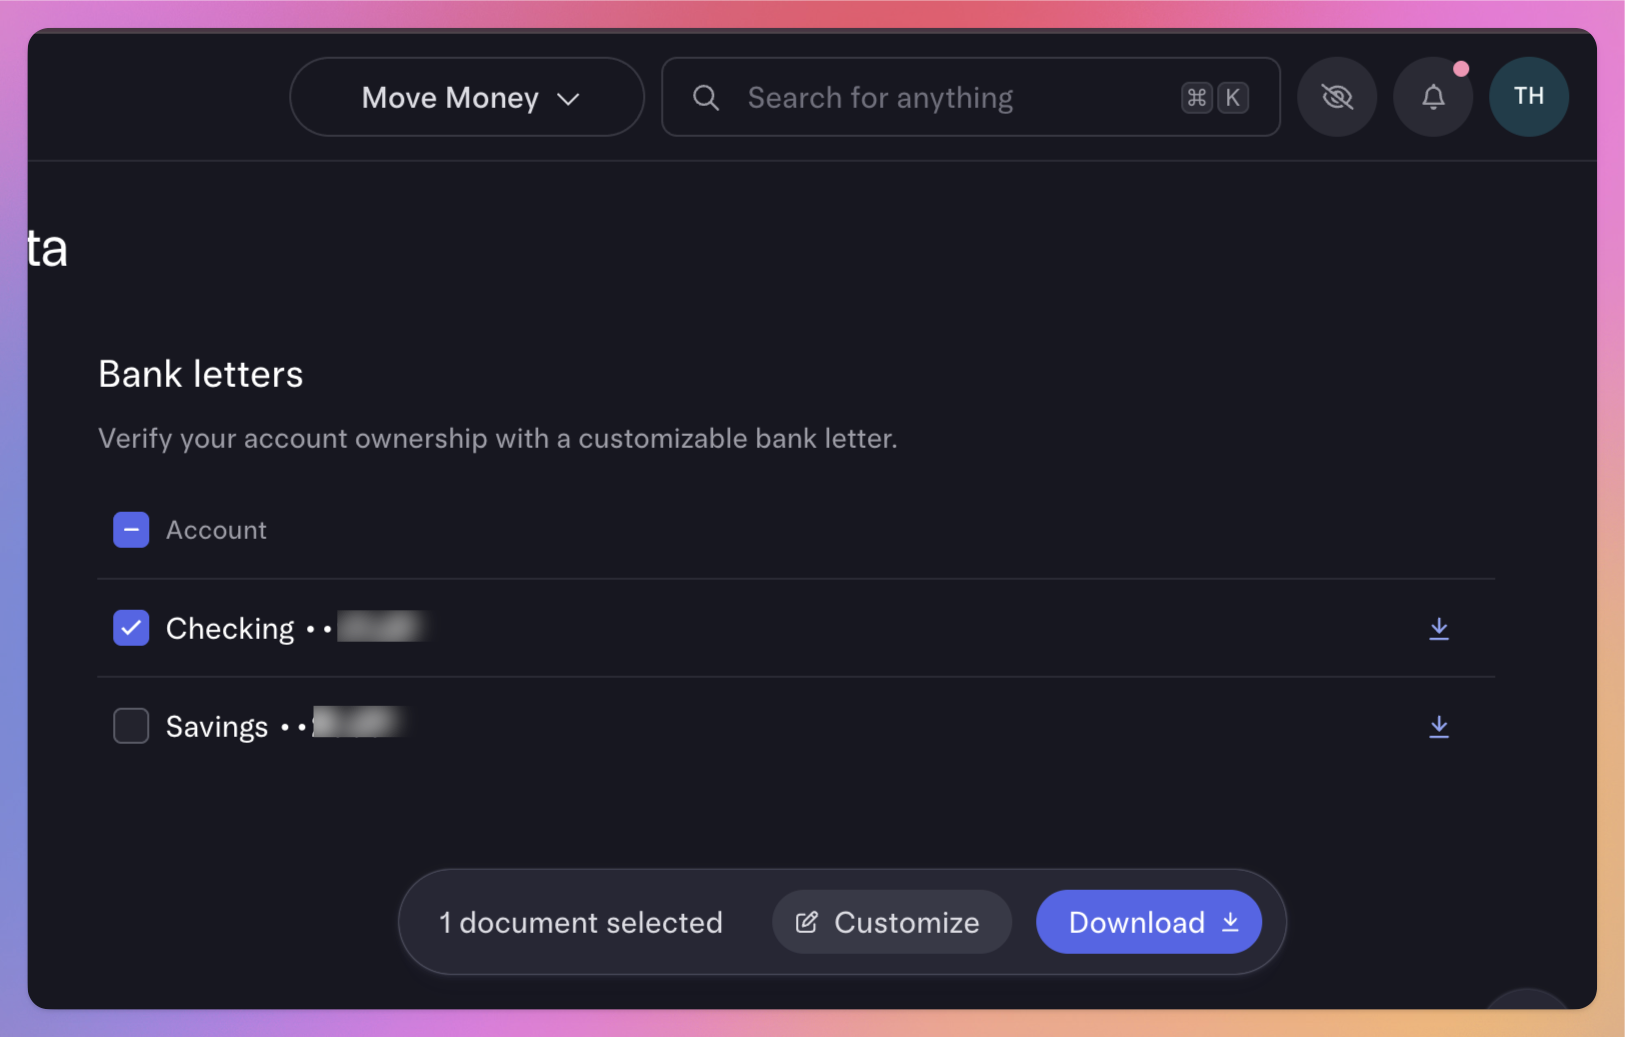Focus the 'Search for anything' field
The image size is (1625, 1037).
click(940, 97)
